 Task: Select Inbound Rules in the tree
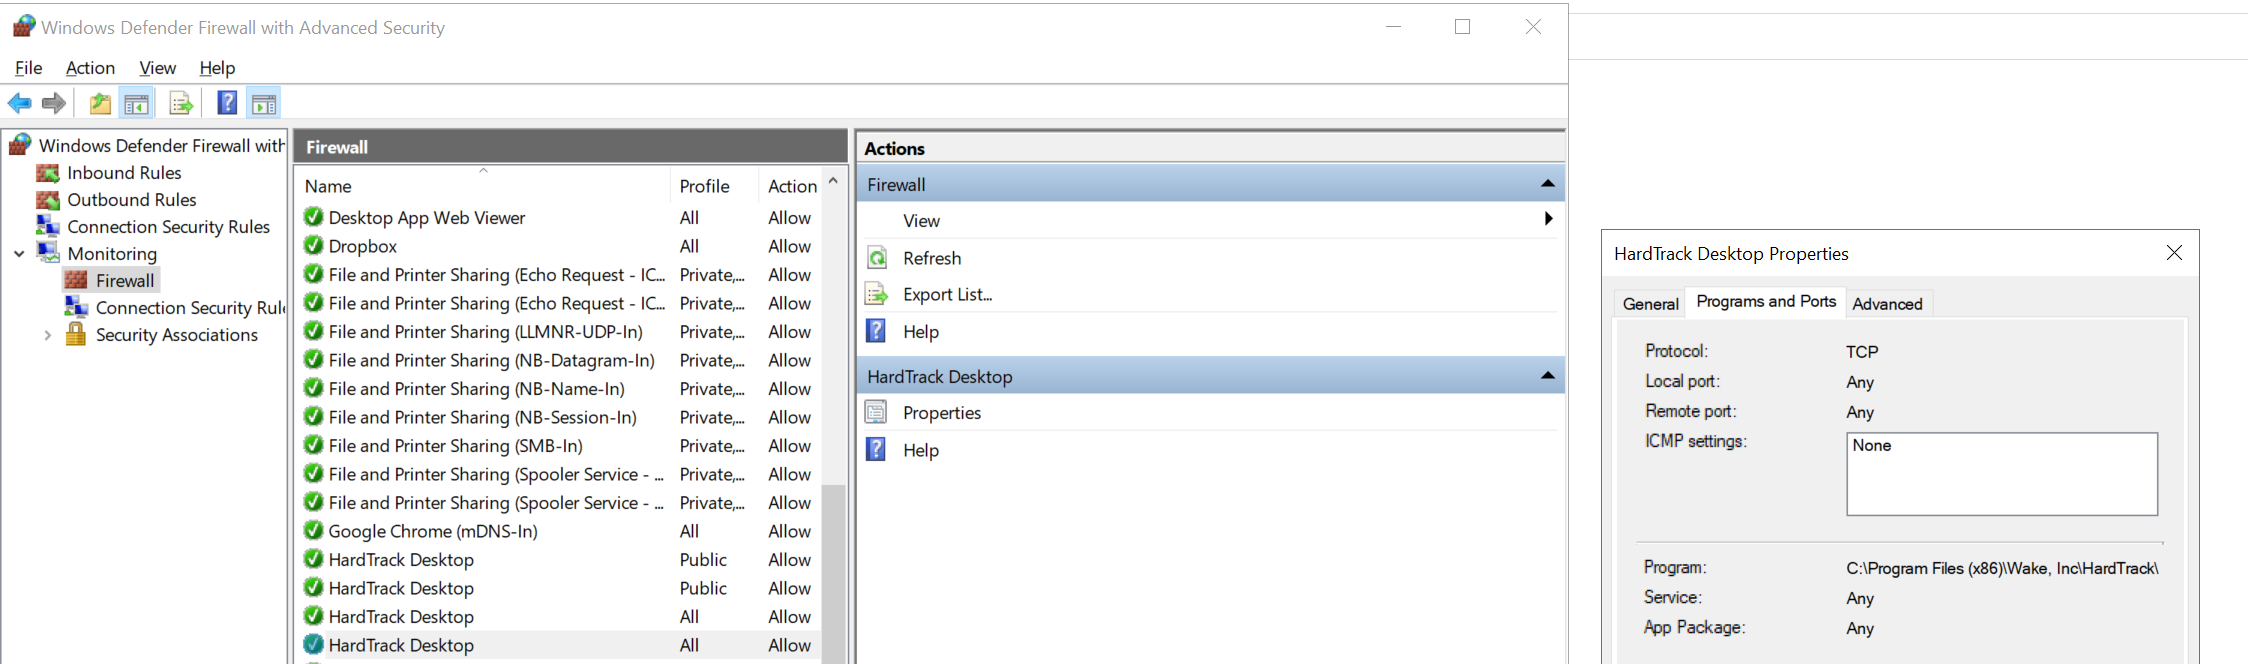click(124, 173)
